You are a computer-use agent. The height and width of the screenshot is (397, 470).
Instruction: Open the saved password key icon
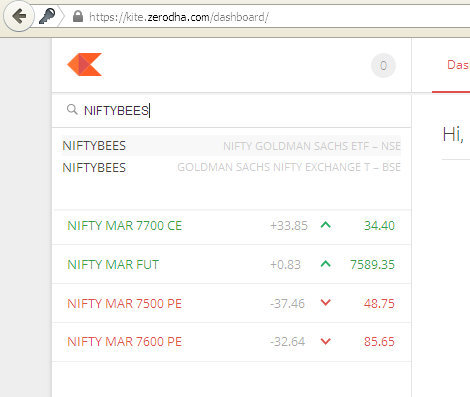tap(47, 16)
